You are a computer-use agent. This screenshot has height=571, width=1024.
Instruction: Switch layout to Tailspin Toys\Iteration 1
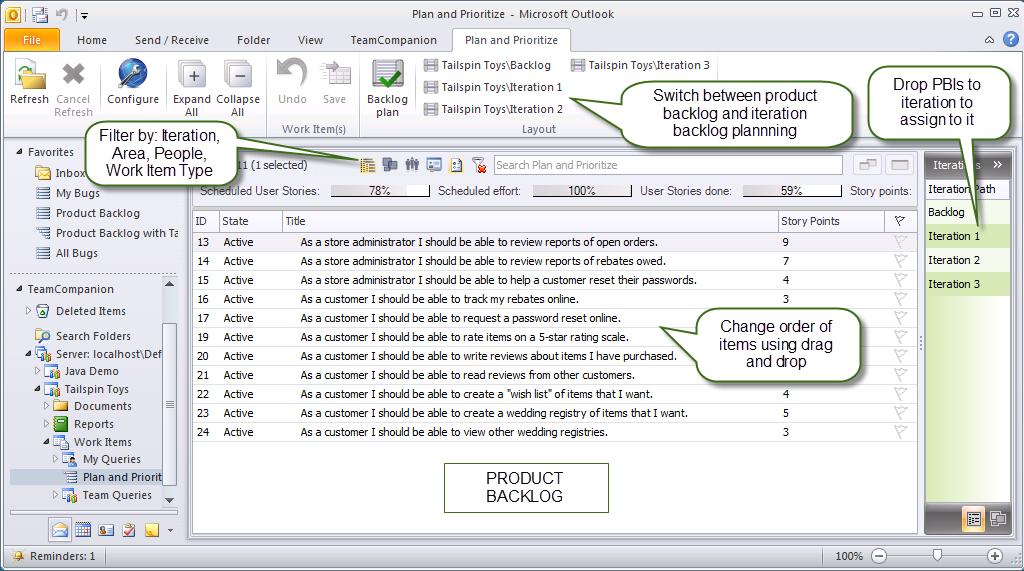click(493, 87)
